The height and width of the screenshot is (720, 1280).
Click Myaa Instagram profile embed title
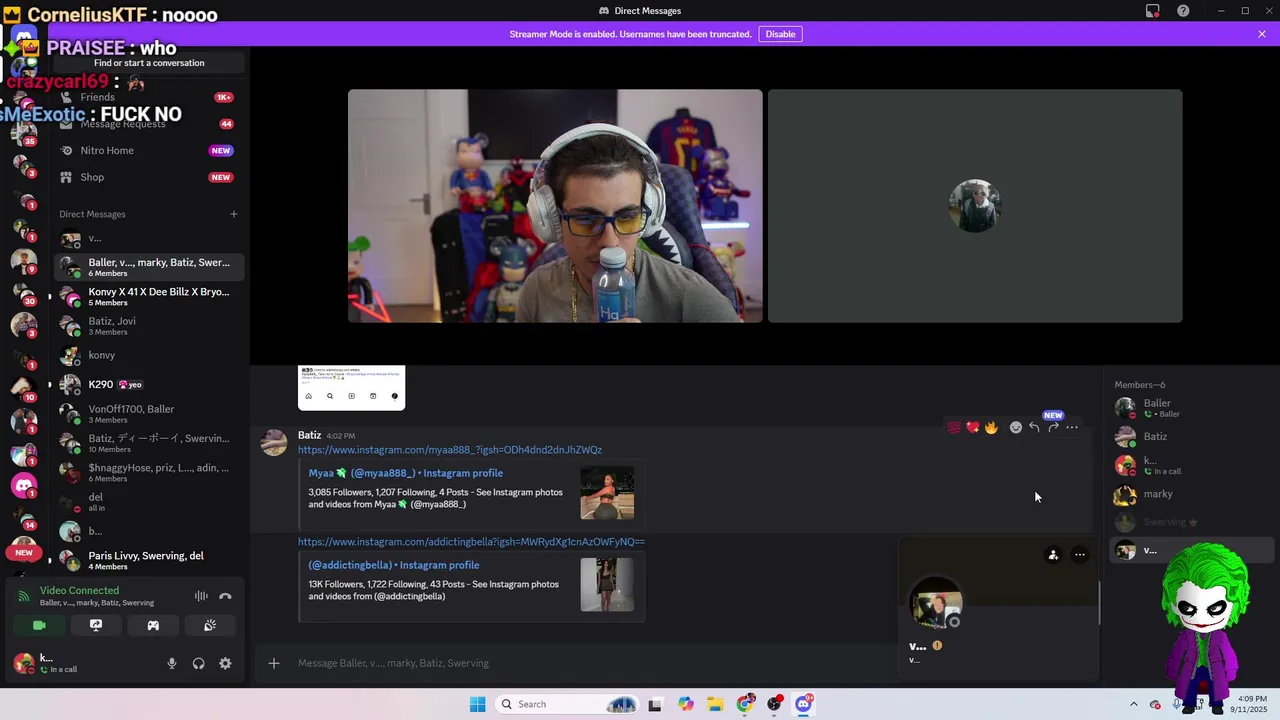406,473
